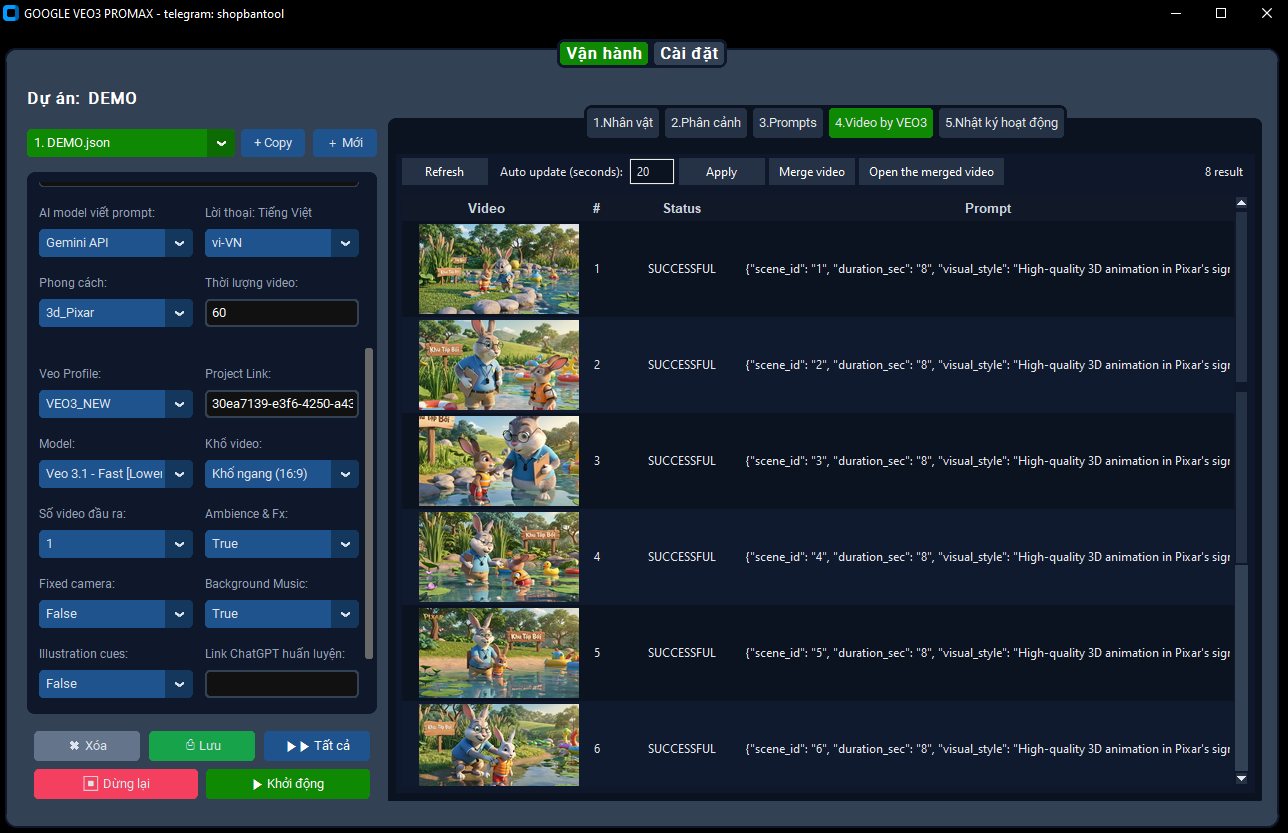
Task: Click the Xóa delete button
Action: pyautogui.click(x=87, y=746)
